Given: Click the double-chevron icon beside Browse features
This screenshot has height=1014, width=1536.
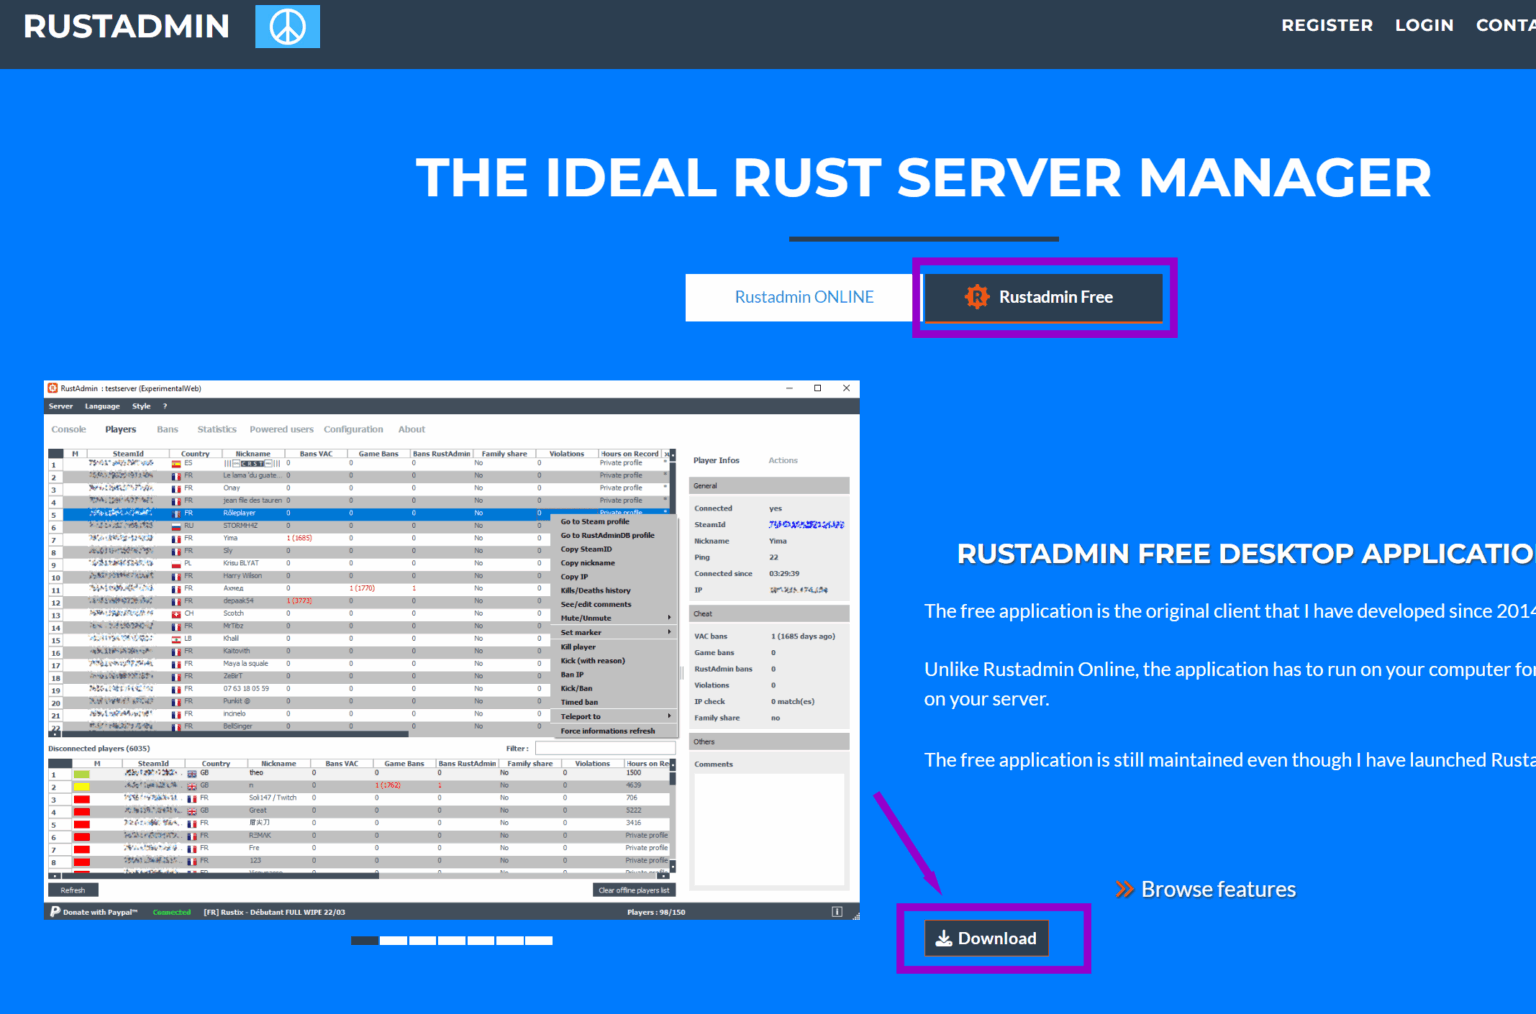Looking at the screenshot, I should tap(1124, 888).
